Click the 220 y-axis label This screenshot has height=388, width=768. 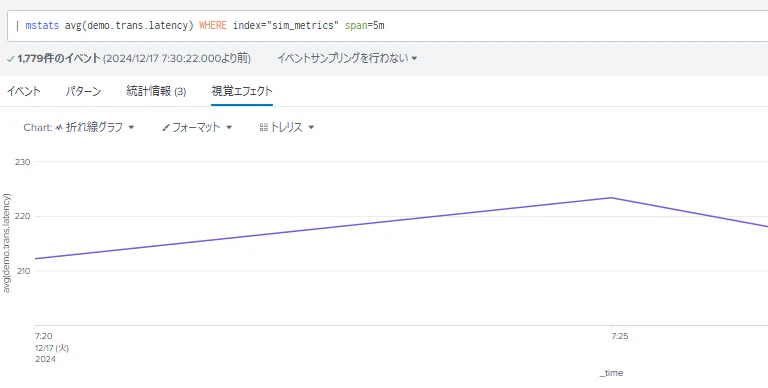tap(24, 216)
